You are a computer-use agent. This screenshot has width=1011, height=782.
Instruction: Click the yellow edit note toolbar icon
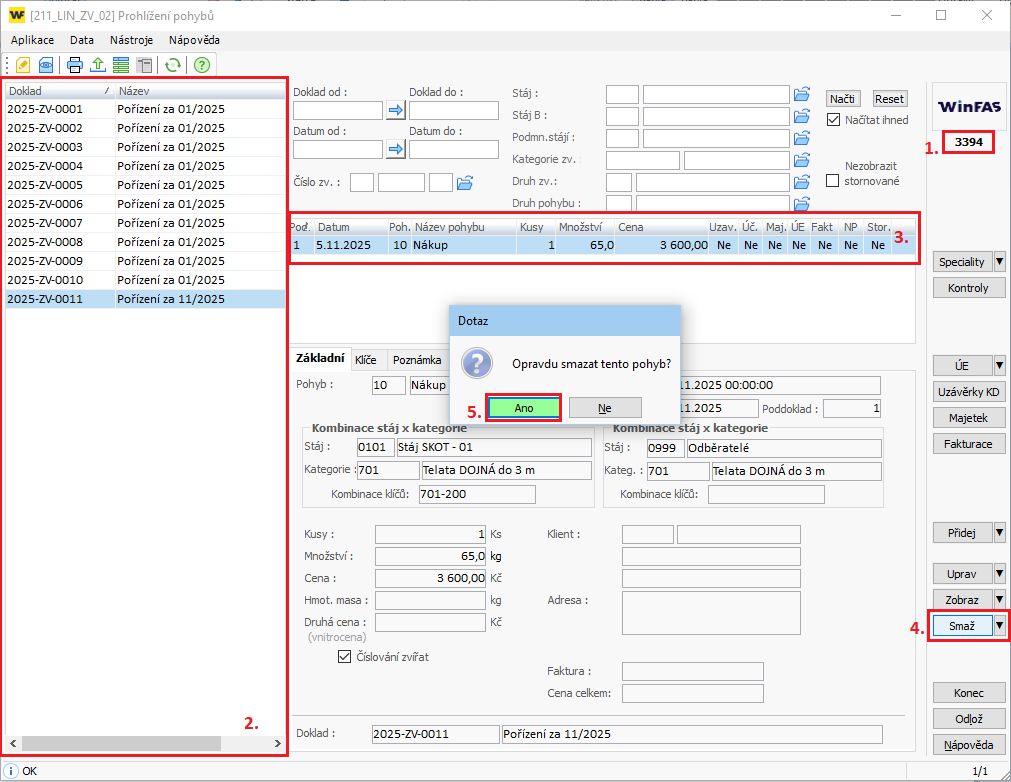[x=23, y=65]
